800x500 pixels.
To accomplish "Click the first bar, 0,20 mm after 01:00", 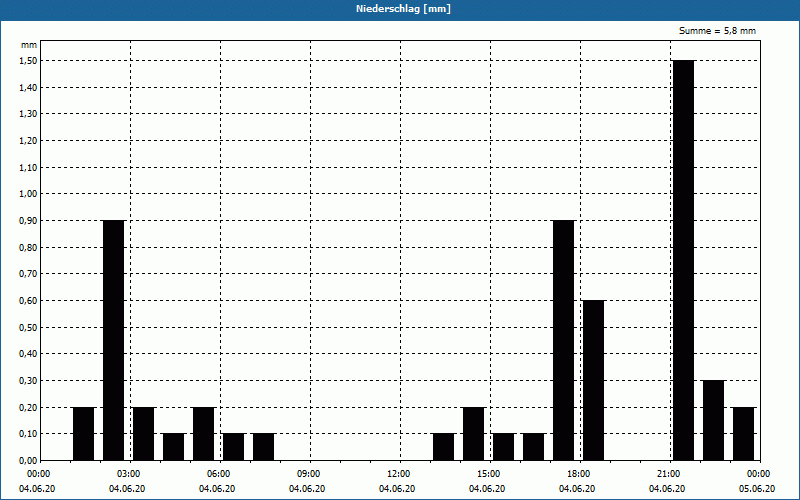I will click(x=84, y=434).
